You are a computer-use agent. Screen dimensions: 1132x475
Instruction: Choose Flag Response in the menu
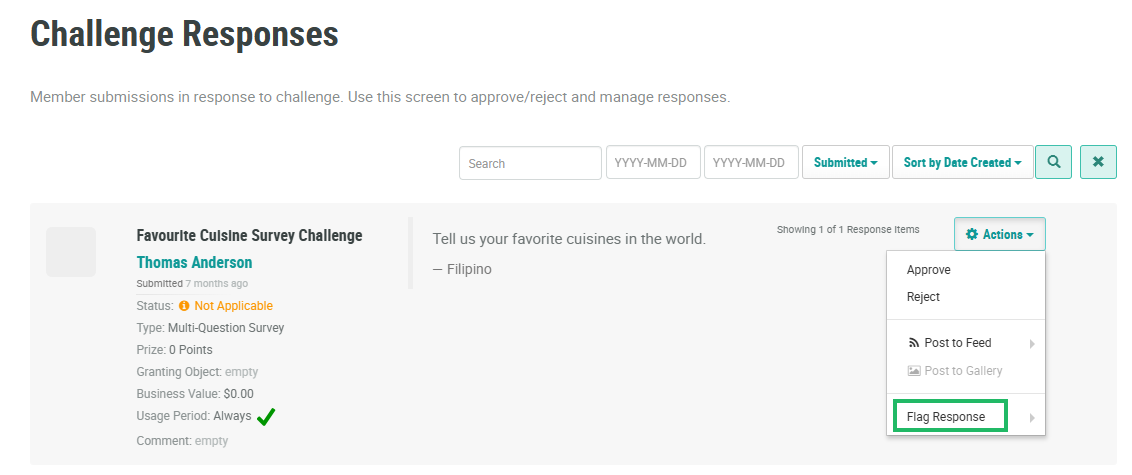(x=946, y=417)
